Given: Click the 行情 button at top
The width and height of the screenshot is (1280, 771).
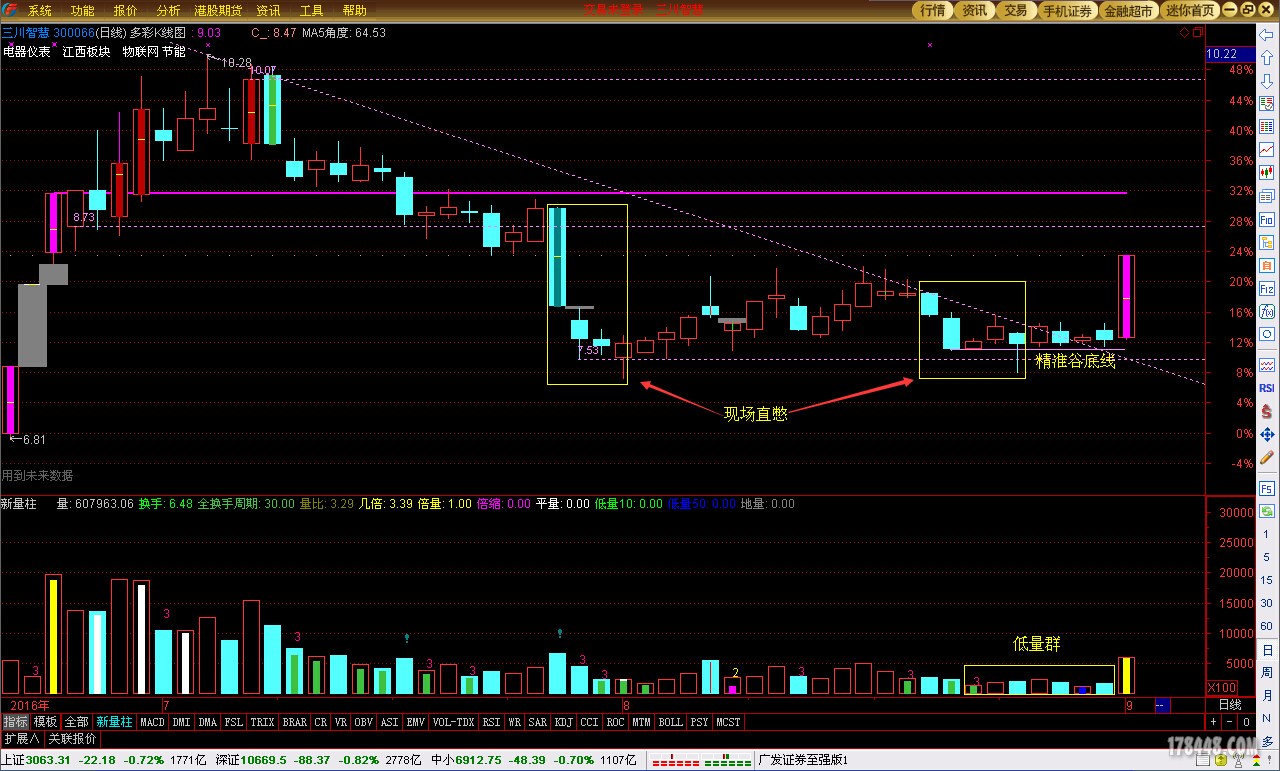Looking at the screenshot, I should click(x=933, y=10).
